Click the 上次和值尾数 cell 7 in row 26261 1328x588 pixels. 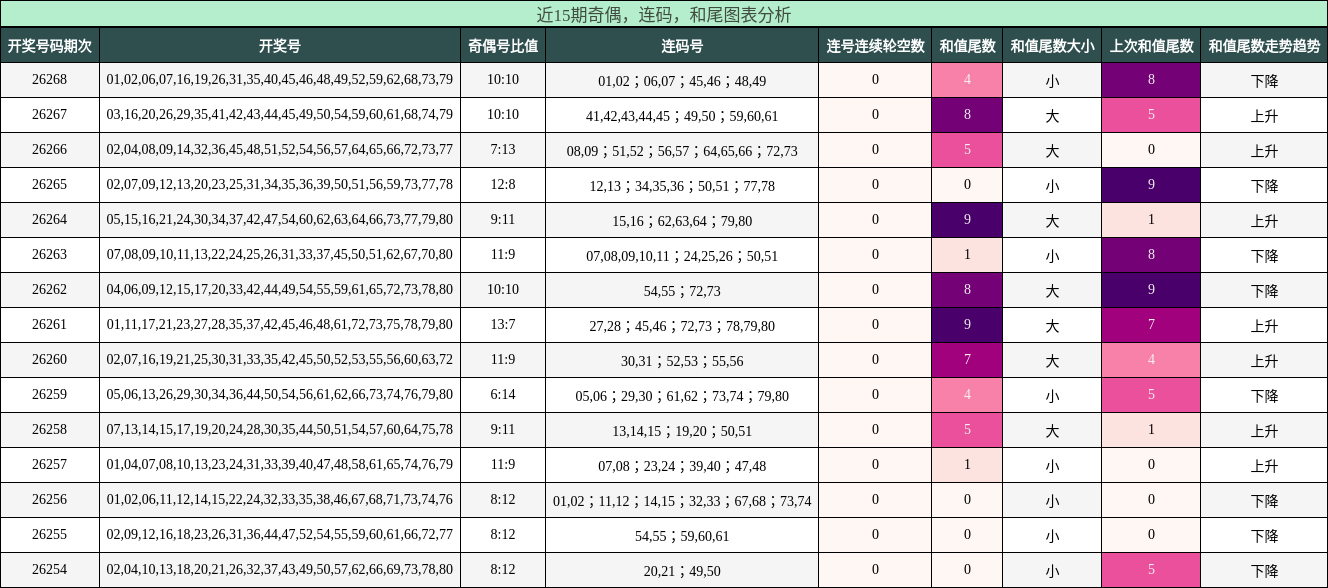pos(1151,325)
